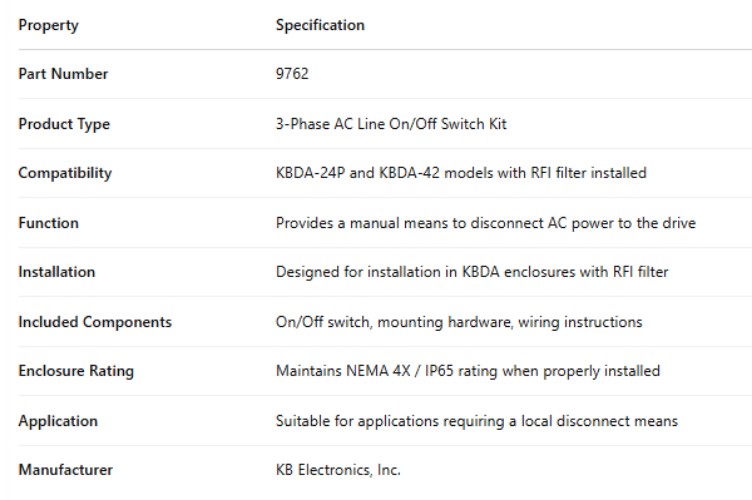Image resolution: width=752 pixels, height=500 pixels.
Task: Click the KB Electronics, Inc. value
Action: click(338, 470)
